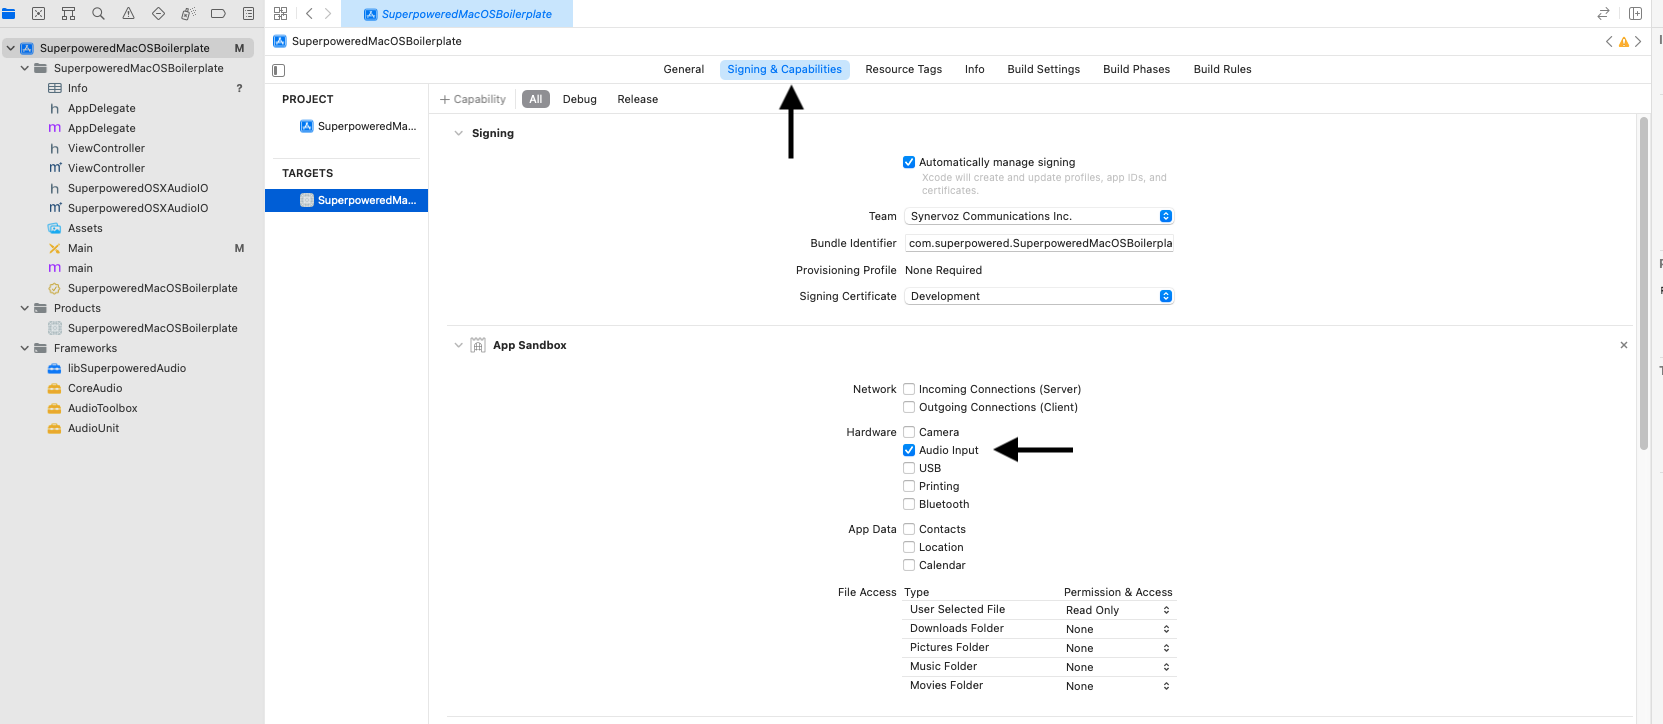Remove the App Sandbox capability
This screenshot has width=1663, height=724.
pyautogui.click(x=1624, y=345)
